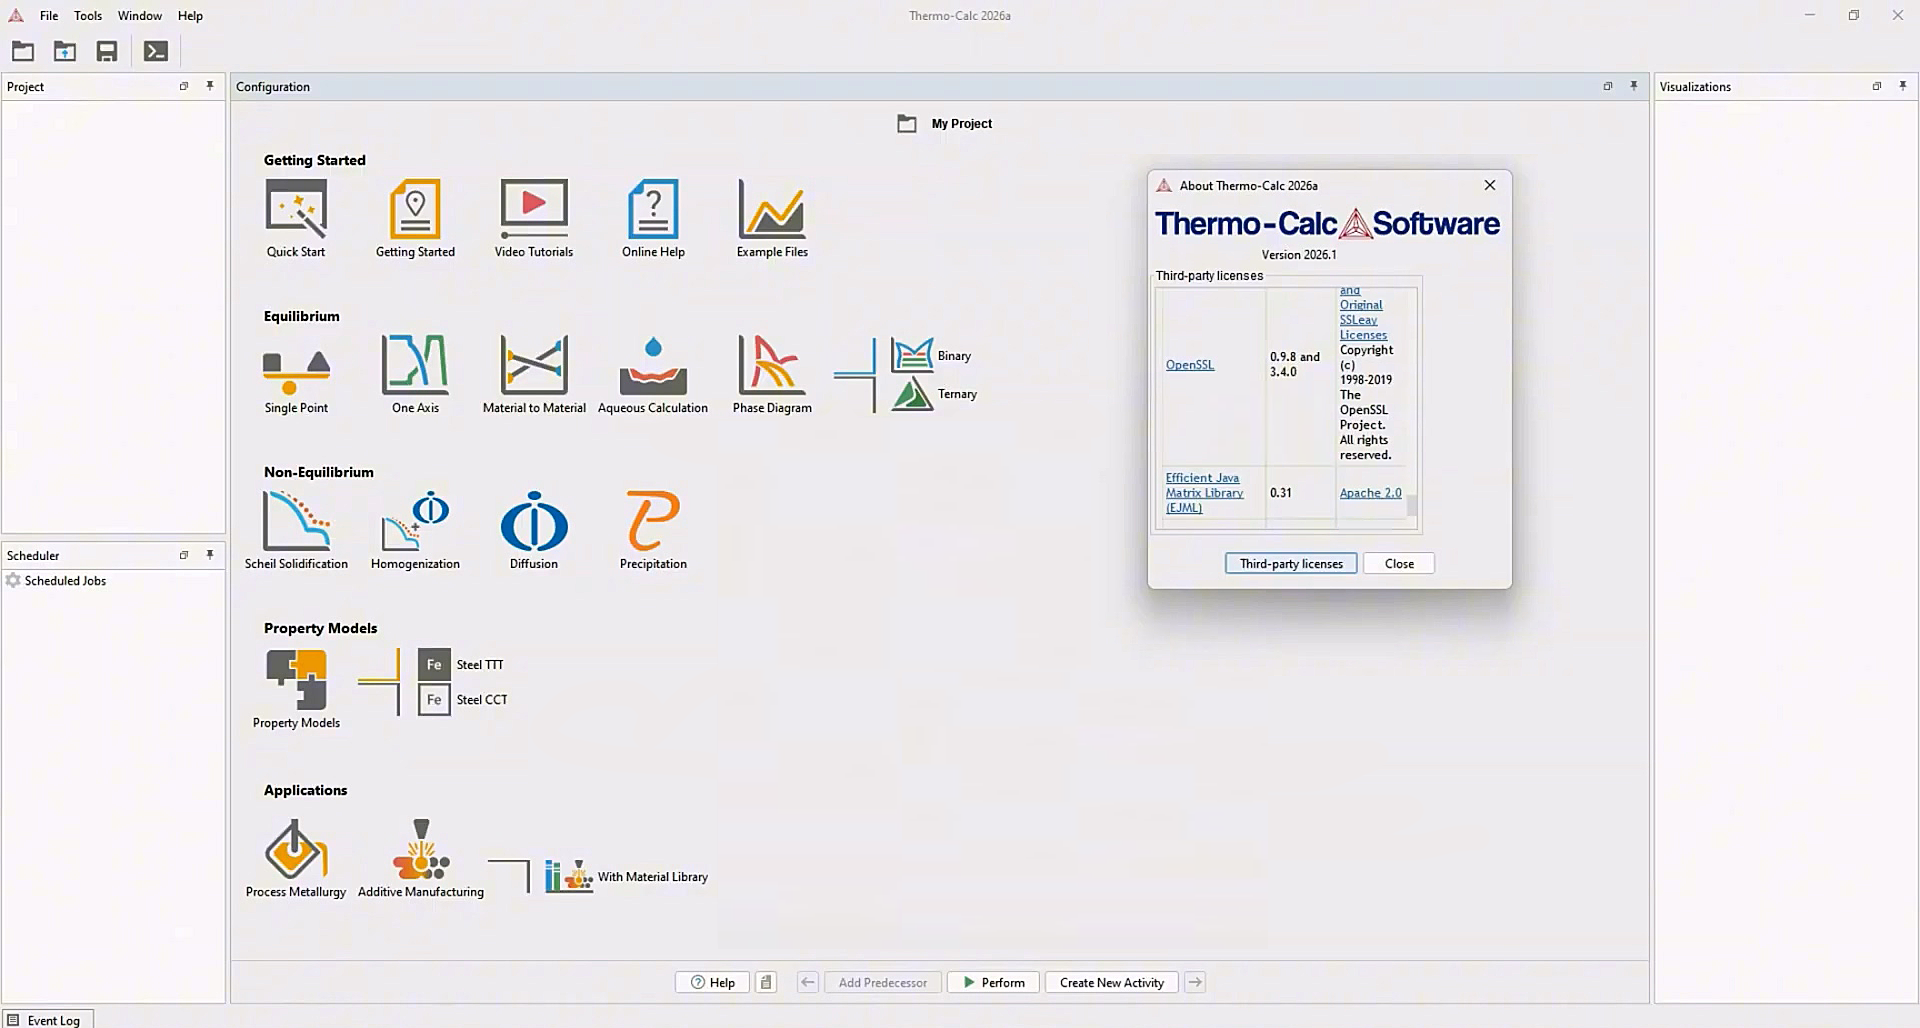1920x1028 pixels.
Task: Click the Third-party licenses button
Action: [x=1291, y=563]
